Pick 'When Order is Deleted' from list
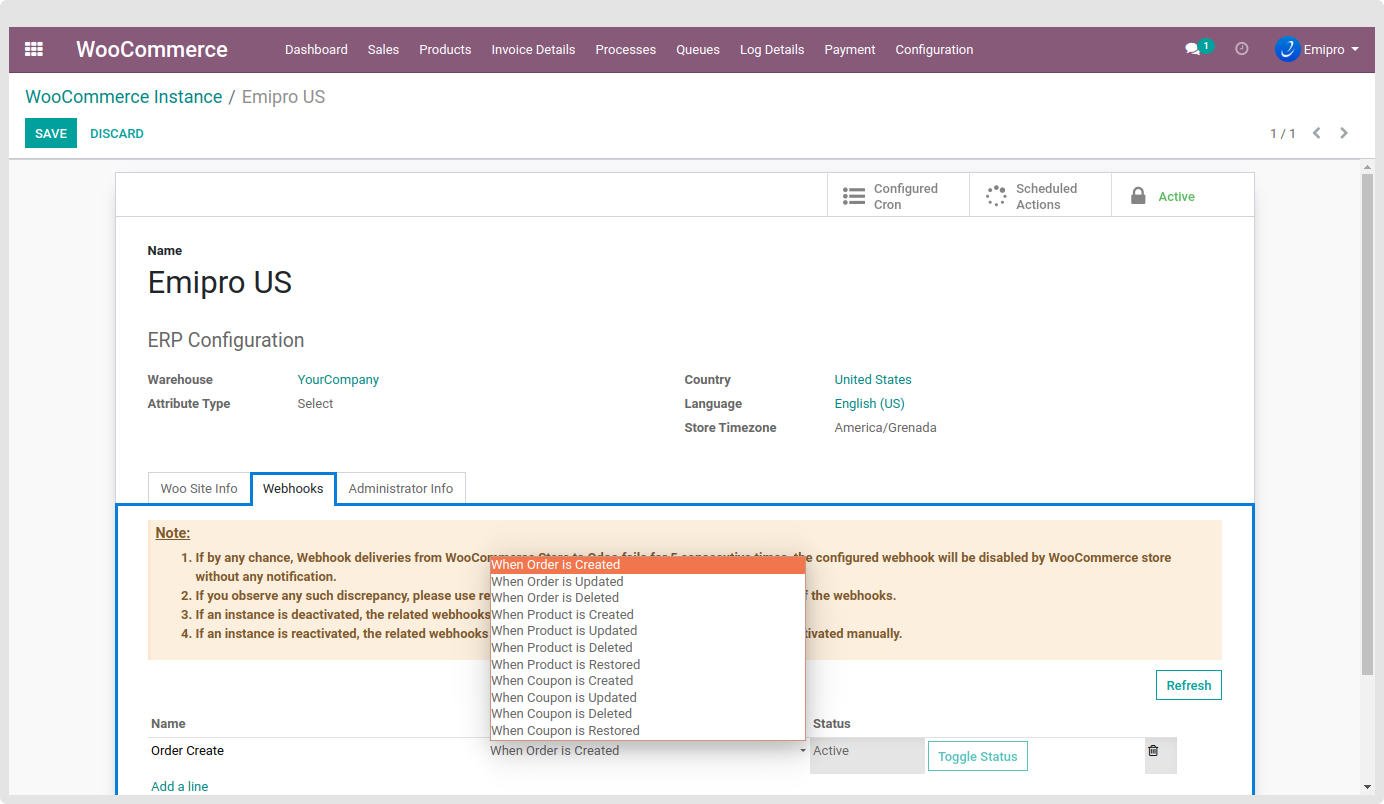Image resolution: width=1384 pixels, height=804 pixels. 555,598
